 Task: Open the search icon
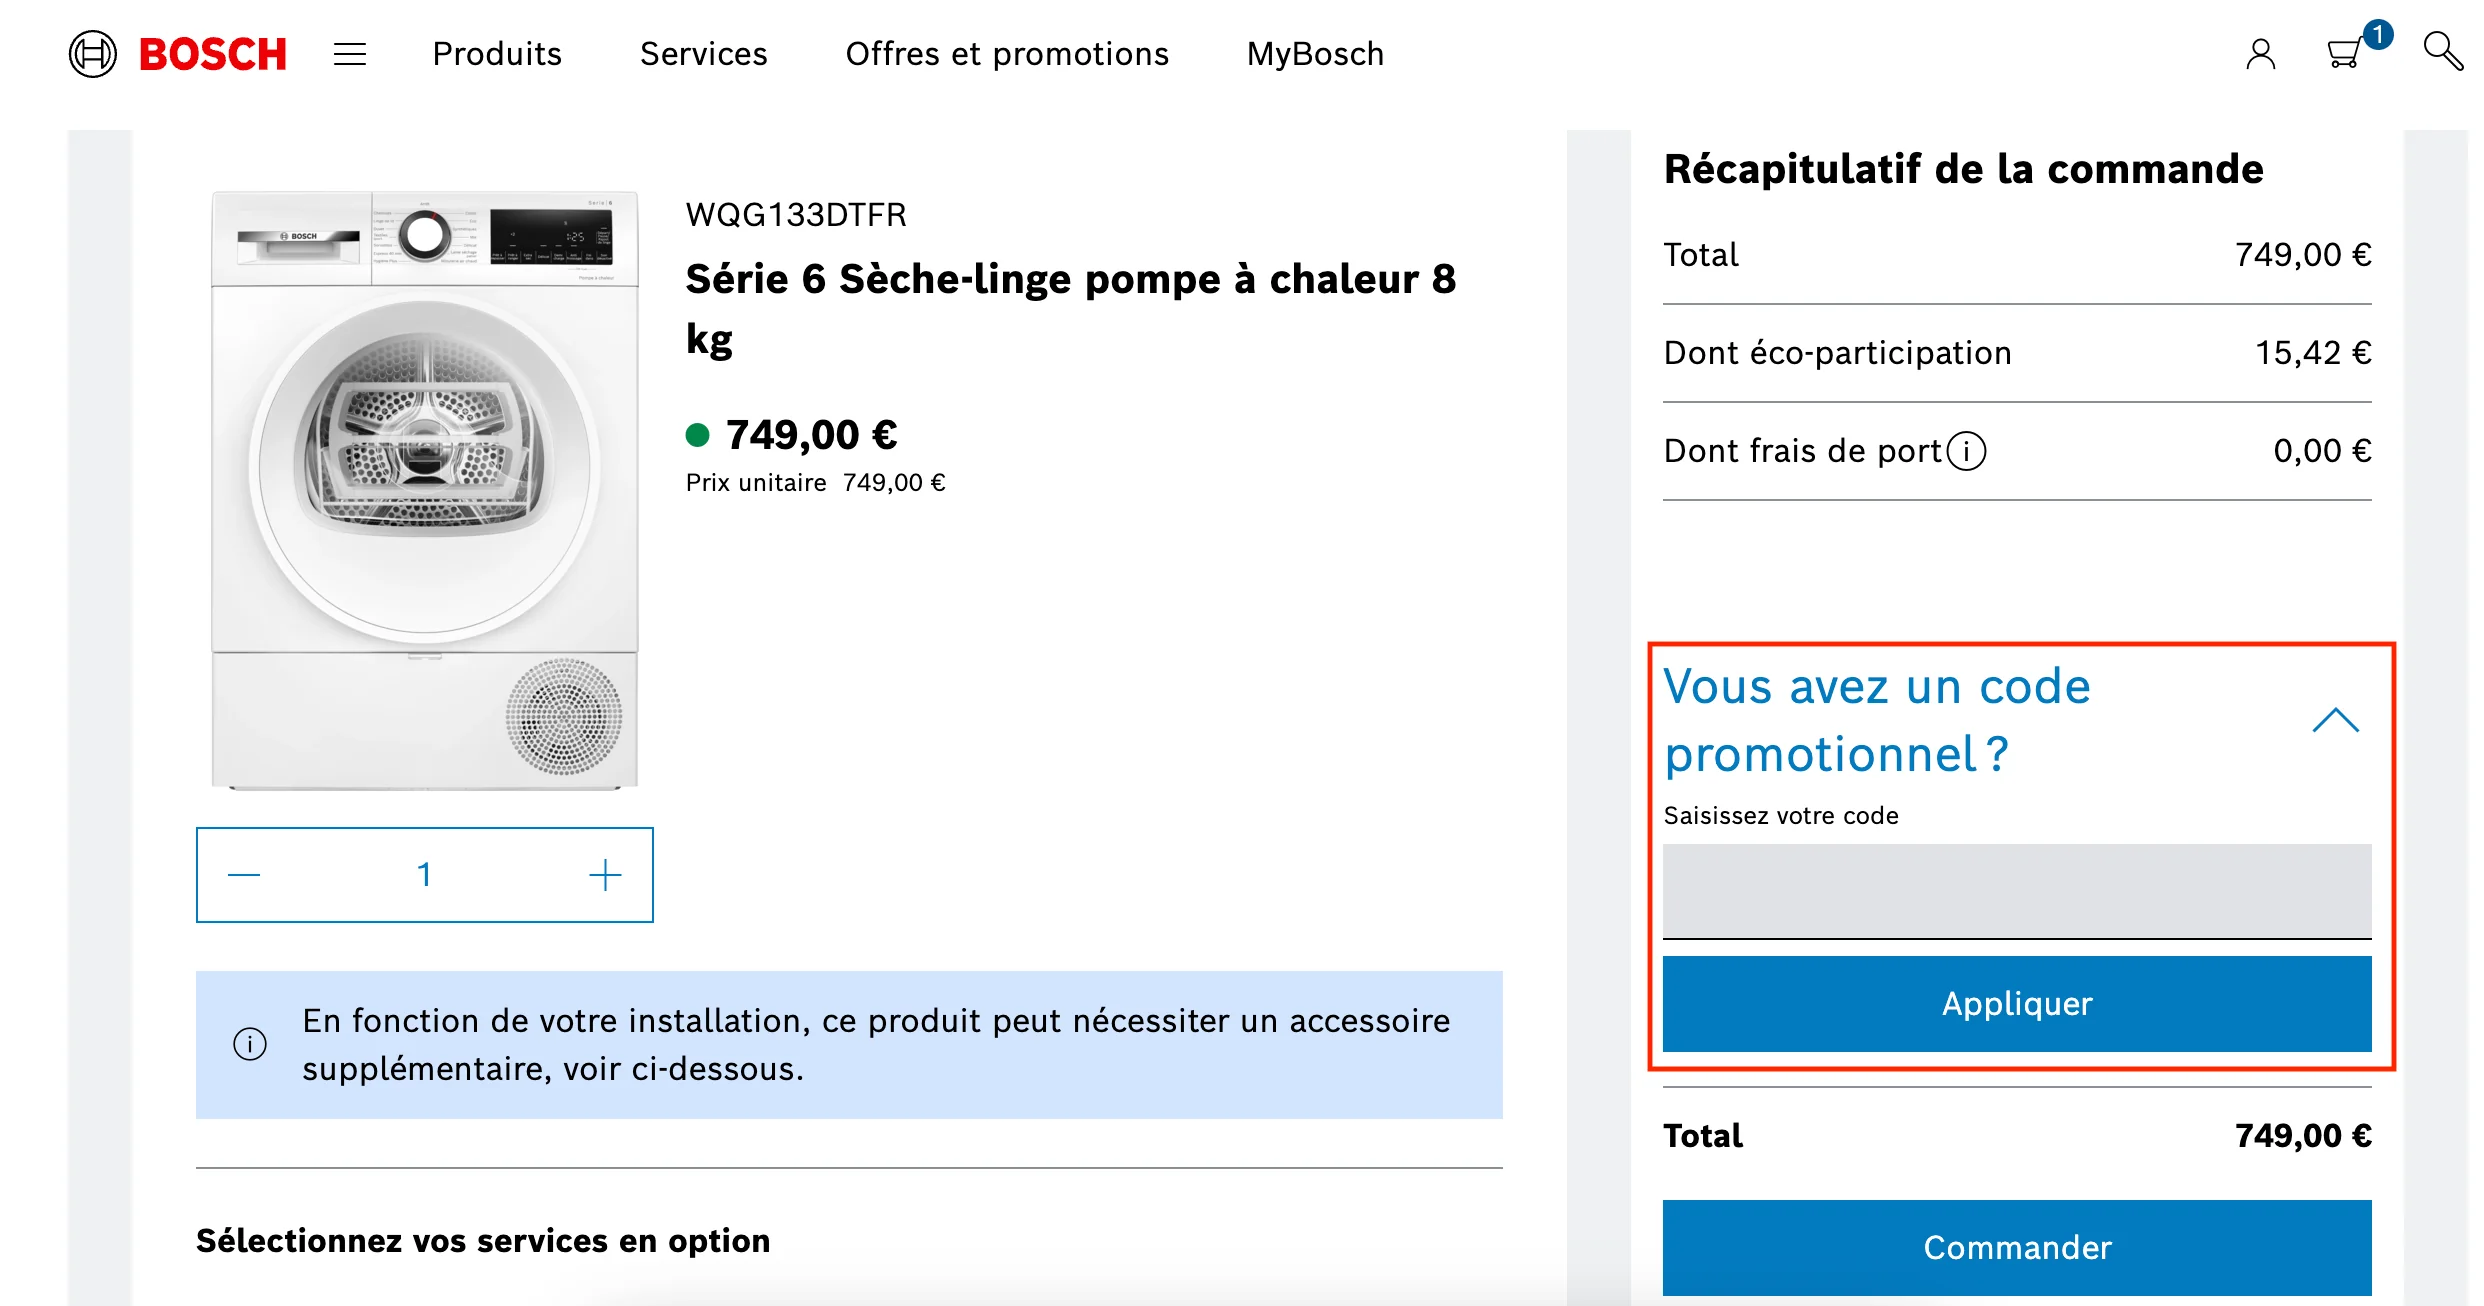[2444, 54]
